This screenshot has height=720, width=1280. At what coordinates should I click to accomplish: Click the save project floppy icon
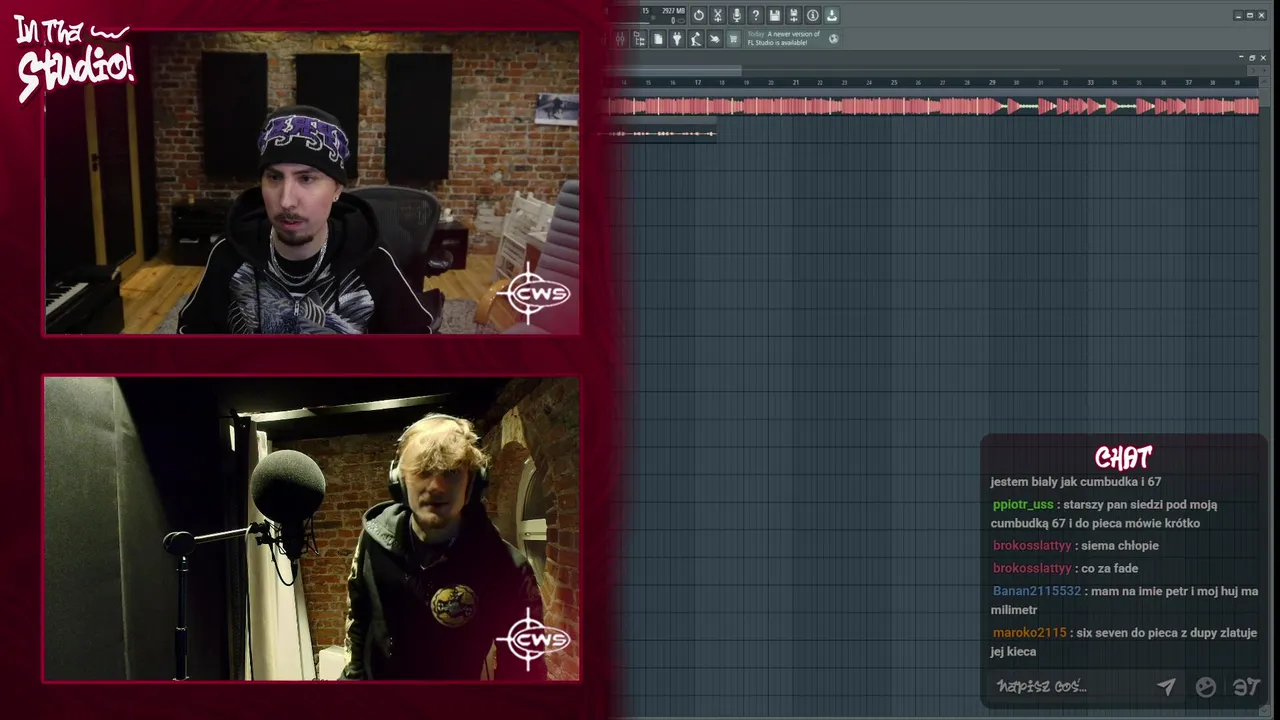(x=775, y=15)
